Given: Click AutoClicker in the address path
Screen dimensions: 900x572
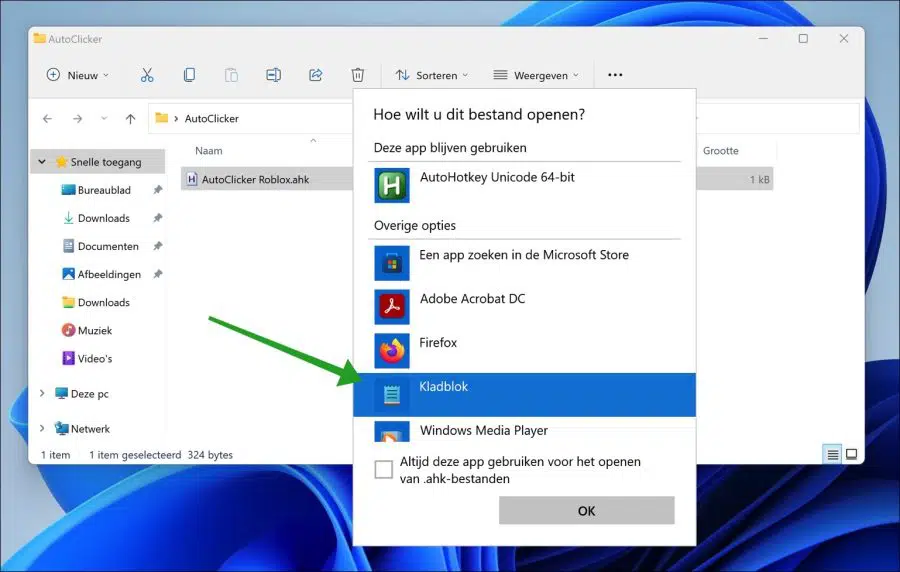Looking at the screenshot, I should (211, 119).
